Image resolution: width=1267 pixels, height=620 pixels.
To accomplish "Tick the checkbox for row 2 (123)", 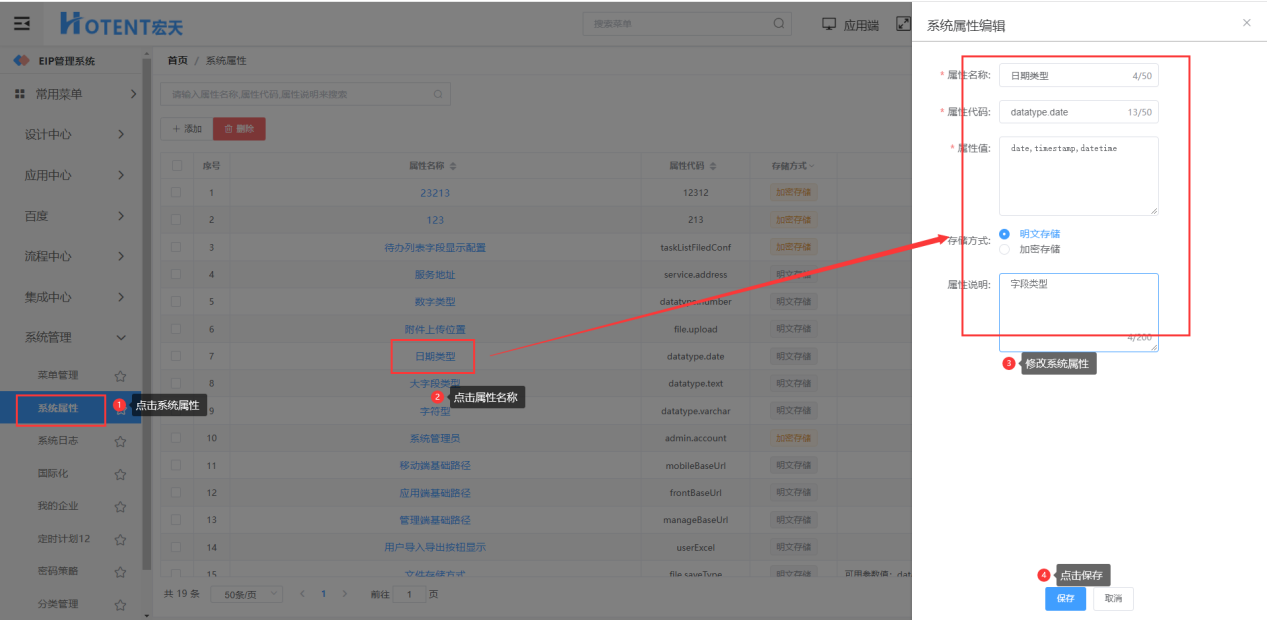I will tap(177, 219).
